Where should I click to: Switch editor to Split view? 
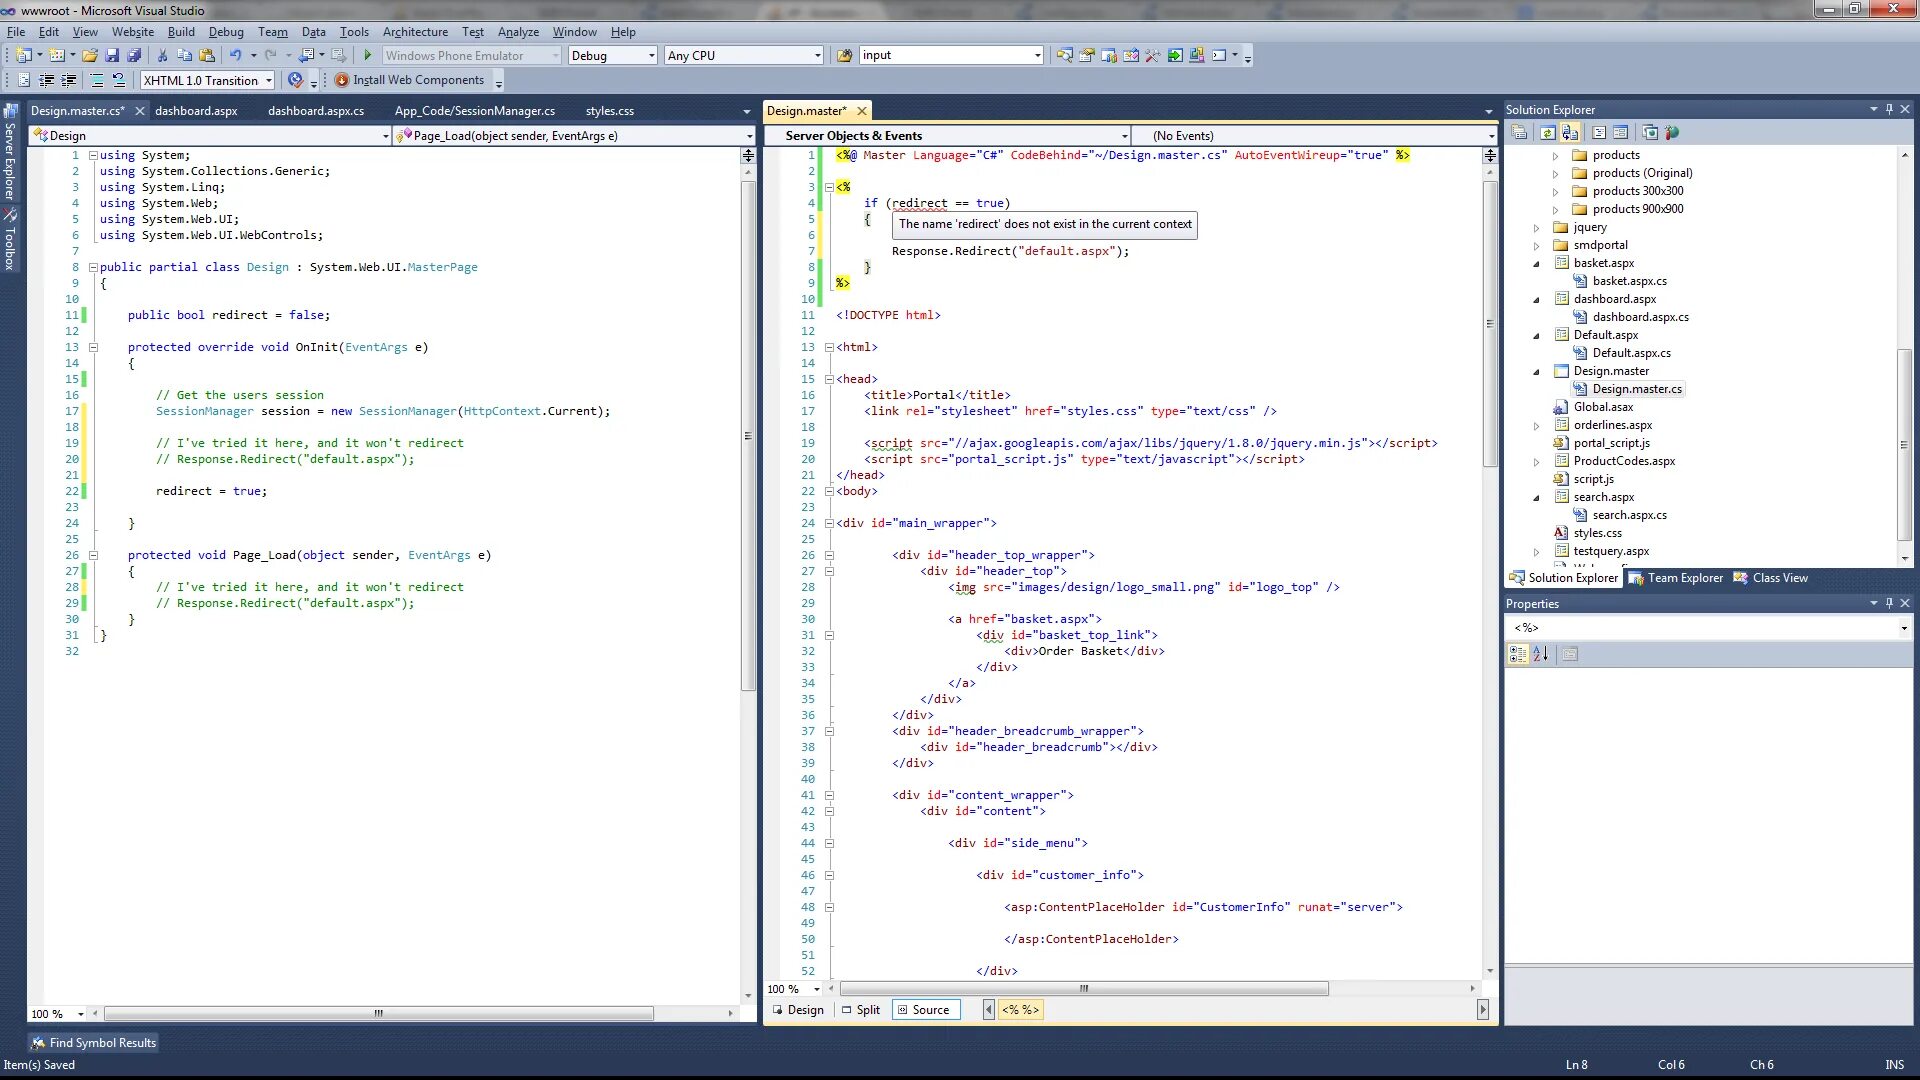[x=860, y=1010]
